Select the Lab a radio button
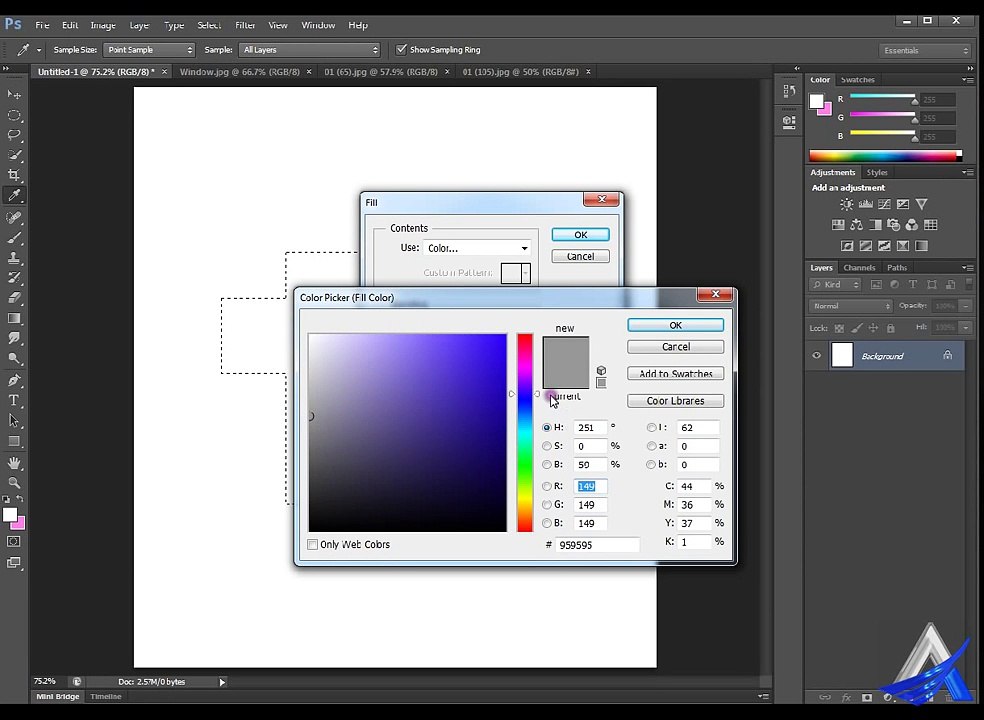 tap(651, 446)
